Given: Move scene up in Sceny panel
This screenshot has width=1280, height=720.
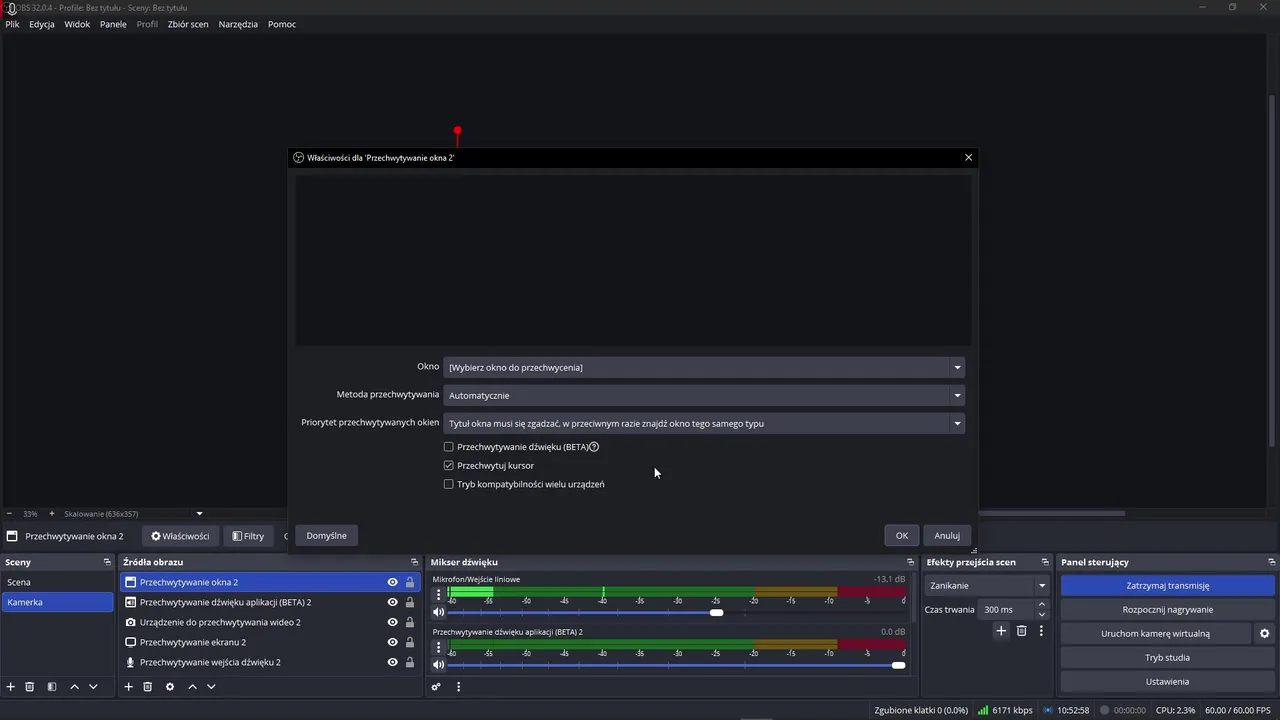Looking at the screenshot, I should (74, 687).
